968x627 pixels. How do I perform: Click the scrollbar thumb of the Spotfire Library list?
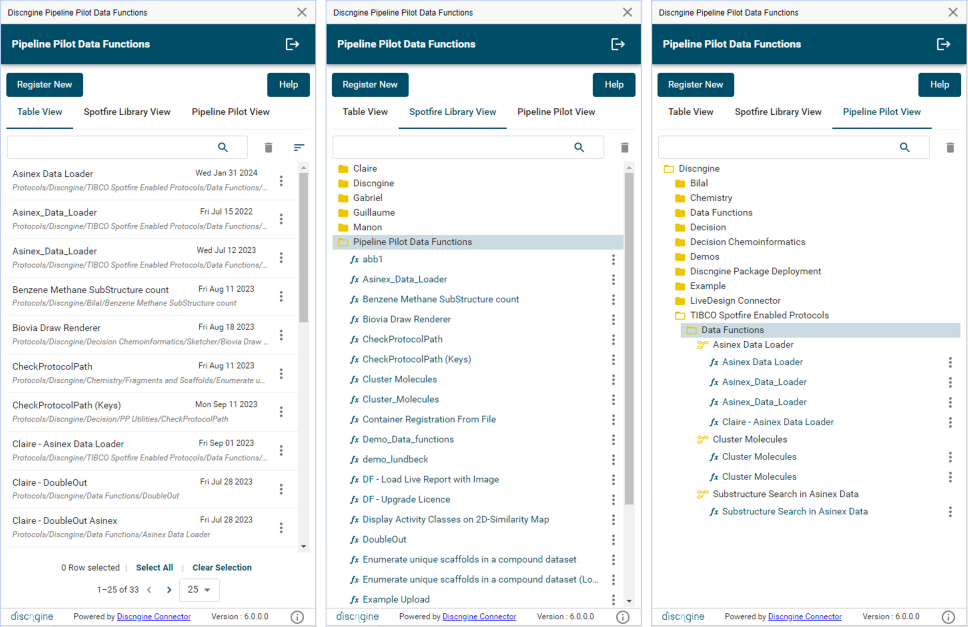[x=629, y=339]
